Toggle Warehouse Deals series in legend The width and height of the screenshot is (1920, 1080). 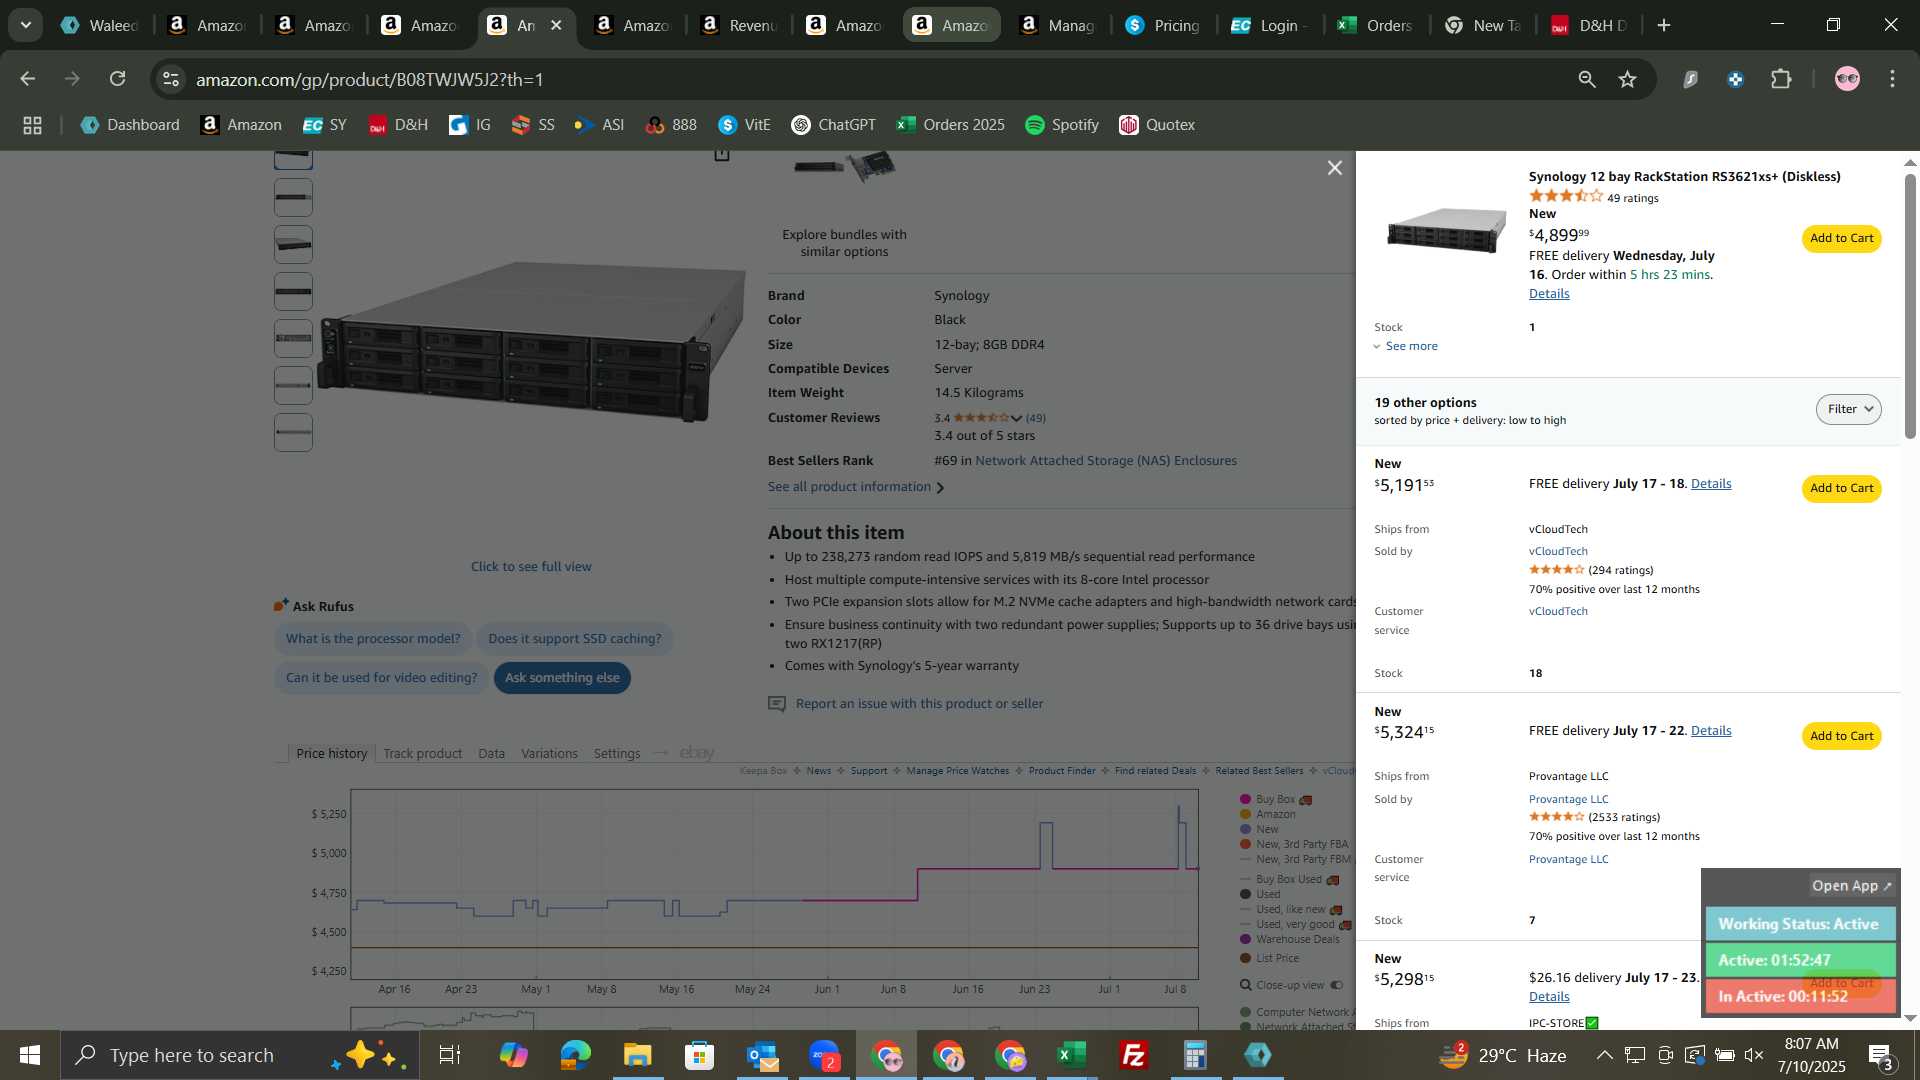[x=1290, y=940]
